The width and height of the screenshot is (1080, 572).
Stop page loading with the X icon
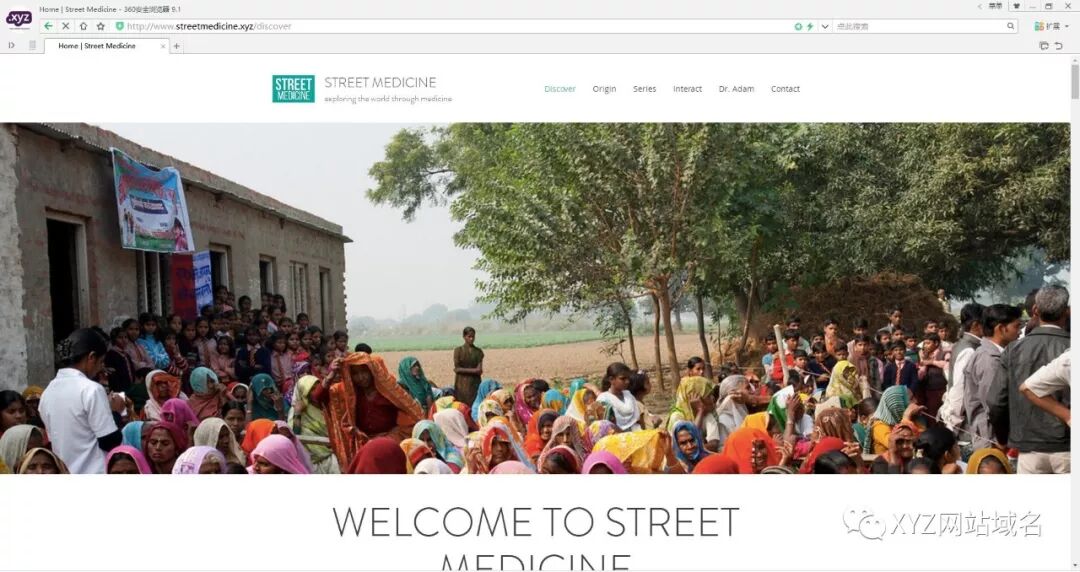[x=65, y=26]
